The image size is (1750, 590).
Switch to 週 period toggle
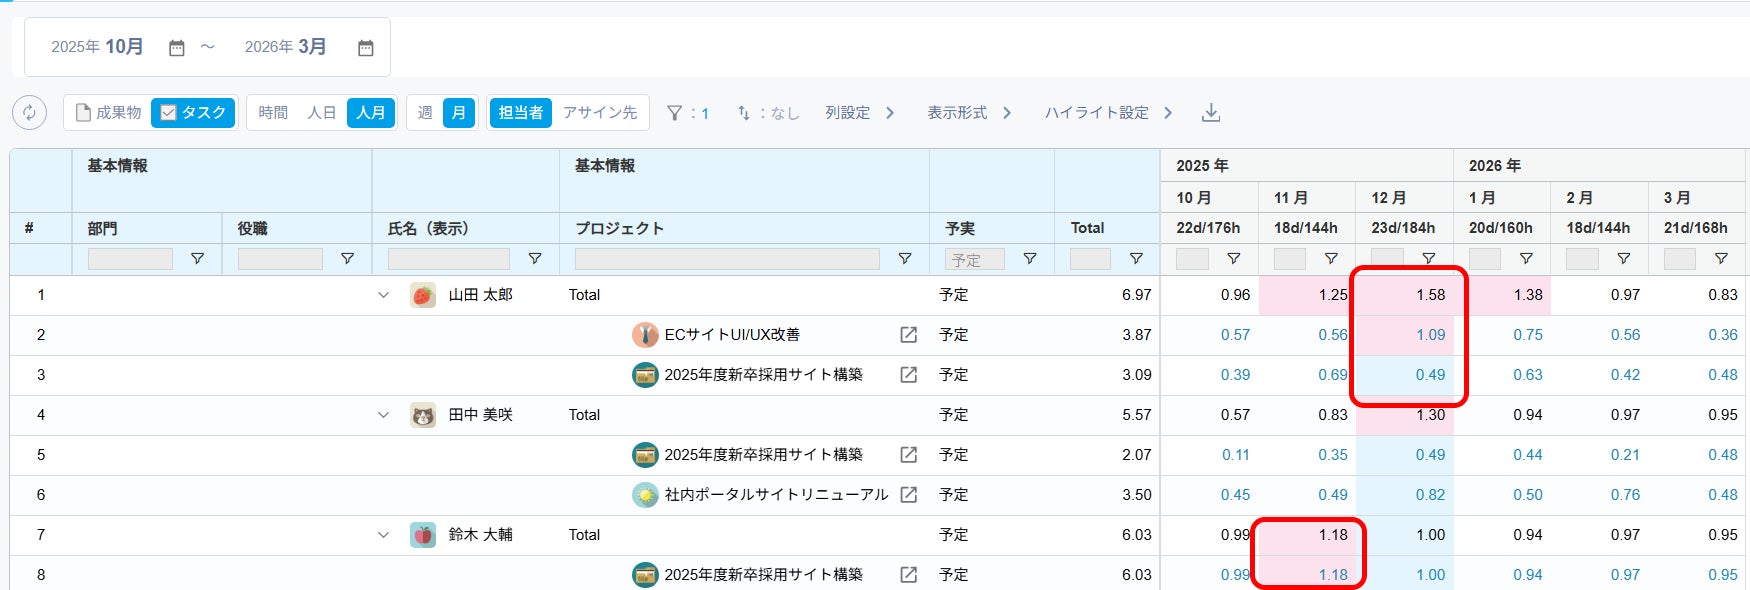425,113
